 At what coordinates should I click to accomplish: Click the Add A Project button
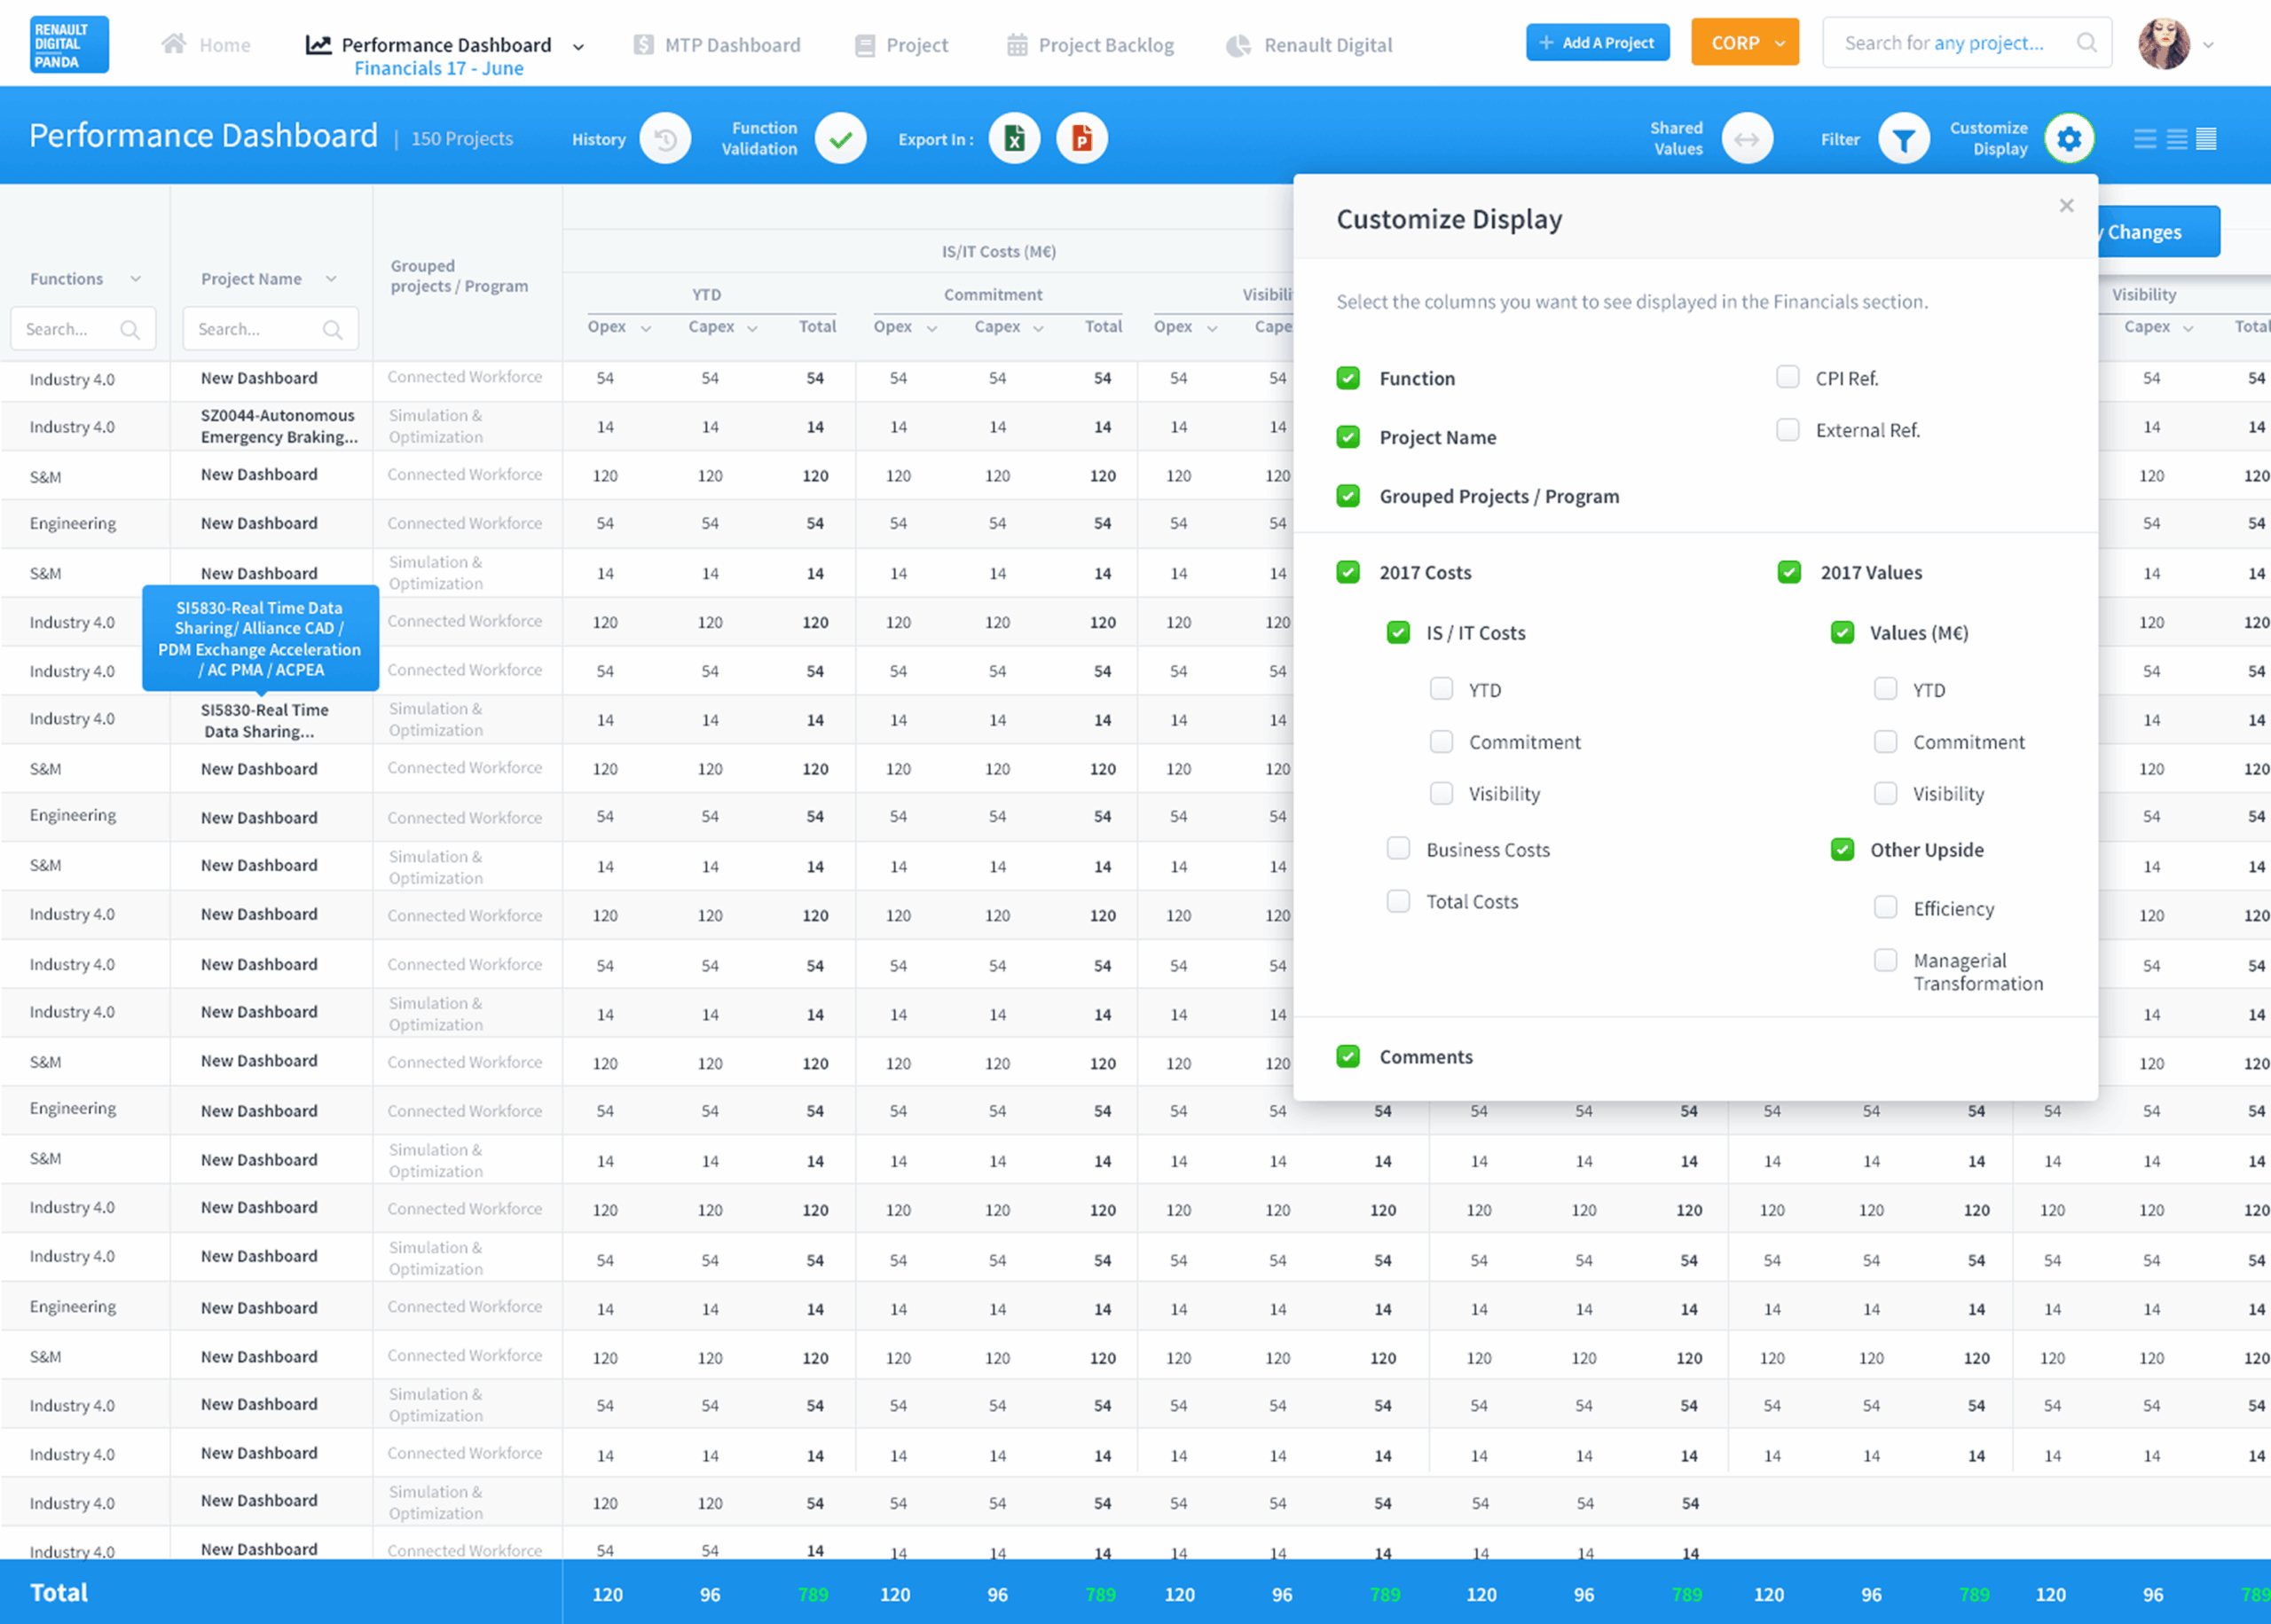tap(1597, 43)
